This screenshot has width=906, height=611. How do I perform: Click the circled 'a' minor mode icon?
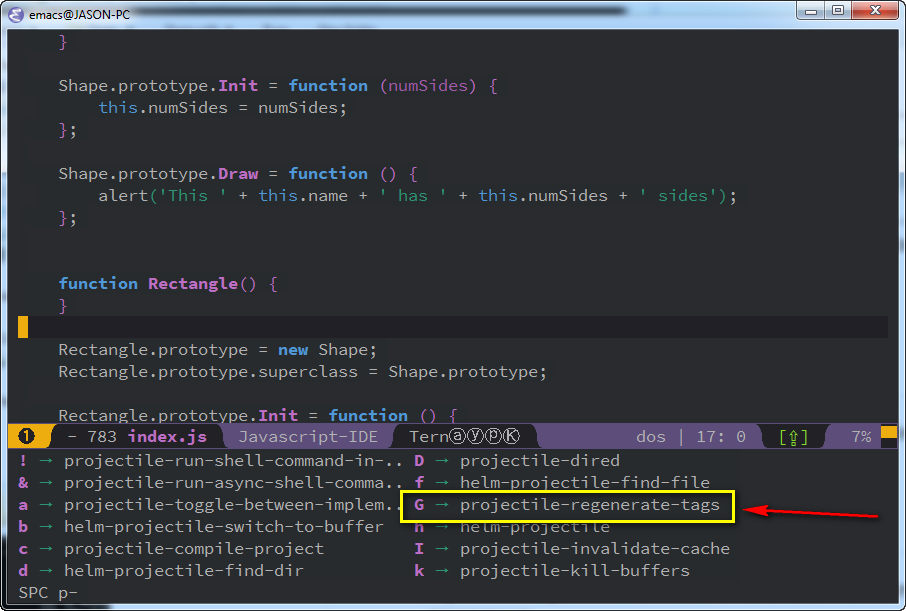[x=457, y=436]
